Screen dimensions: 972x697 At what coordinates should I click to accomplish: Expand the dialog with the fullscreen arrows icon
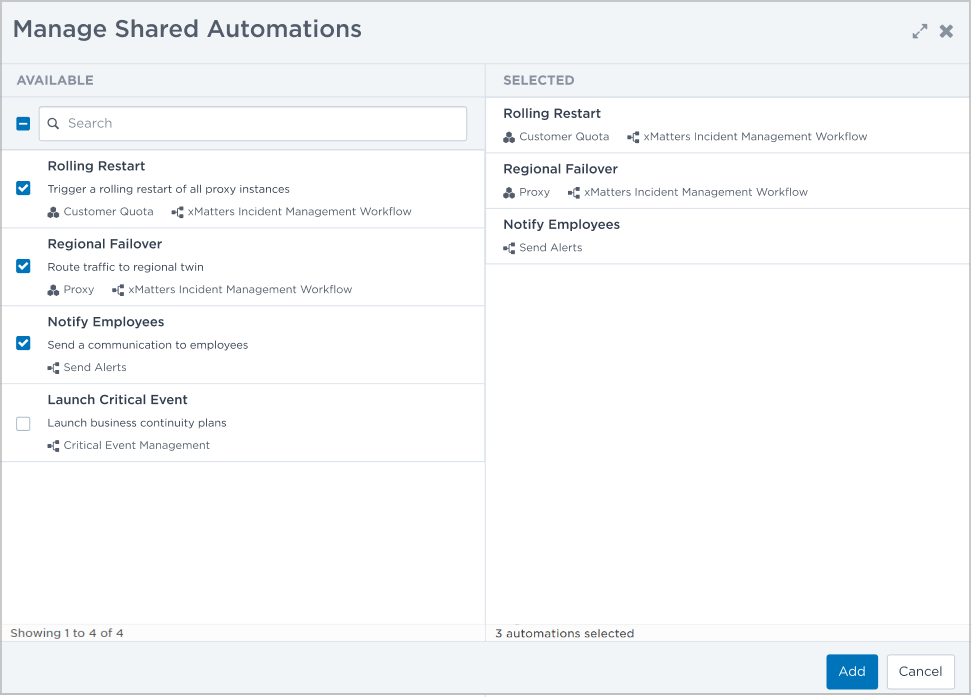(x=919, y=31)
